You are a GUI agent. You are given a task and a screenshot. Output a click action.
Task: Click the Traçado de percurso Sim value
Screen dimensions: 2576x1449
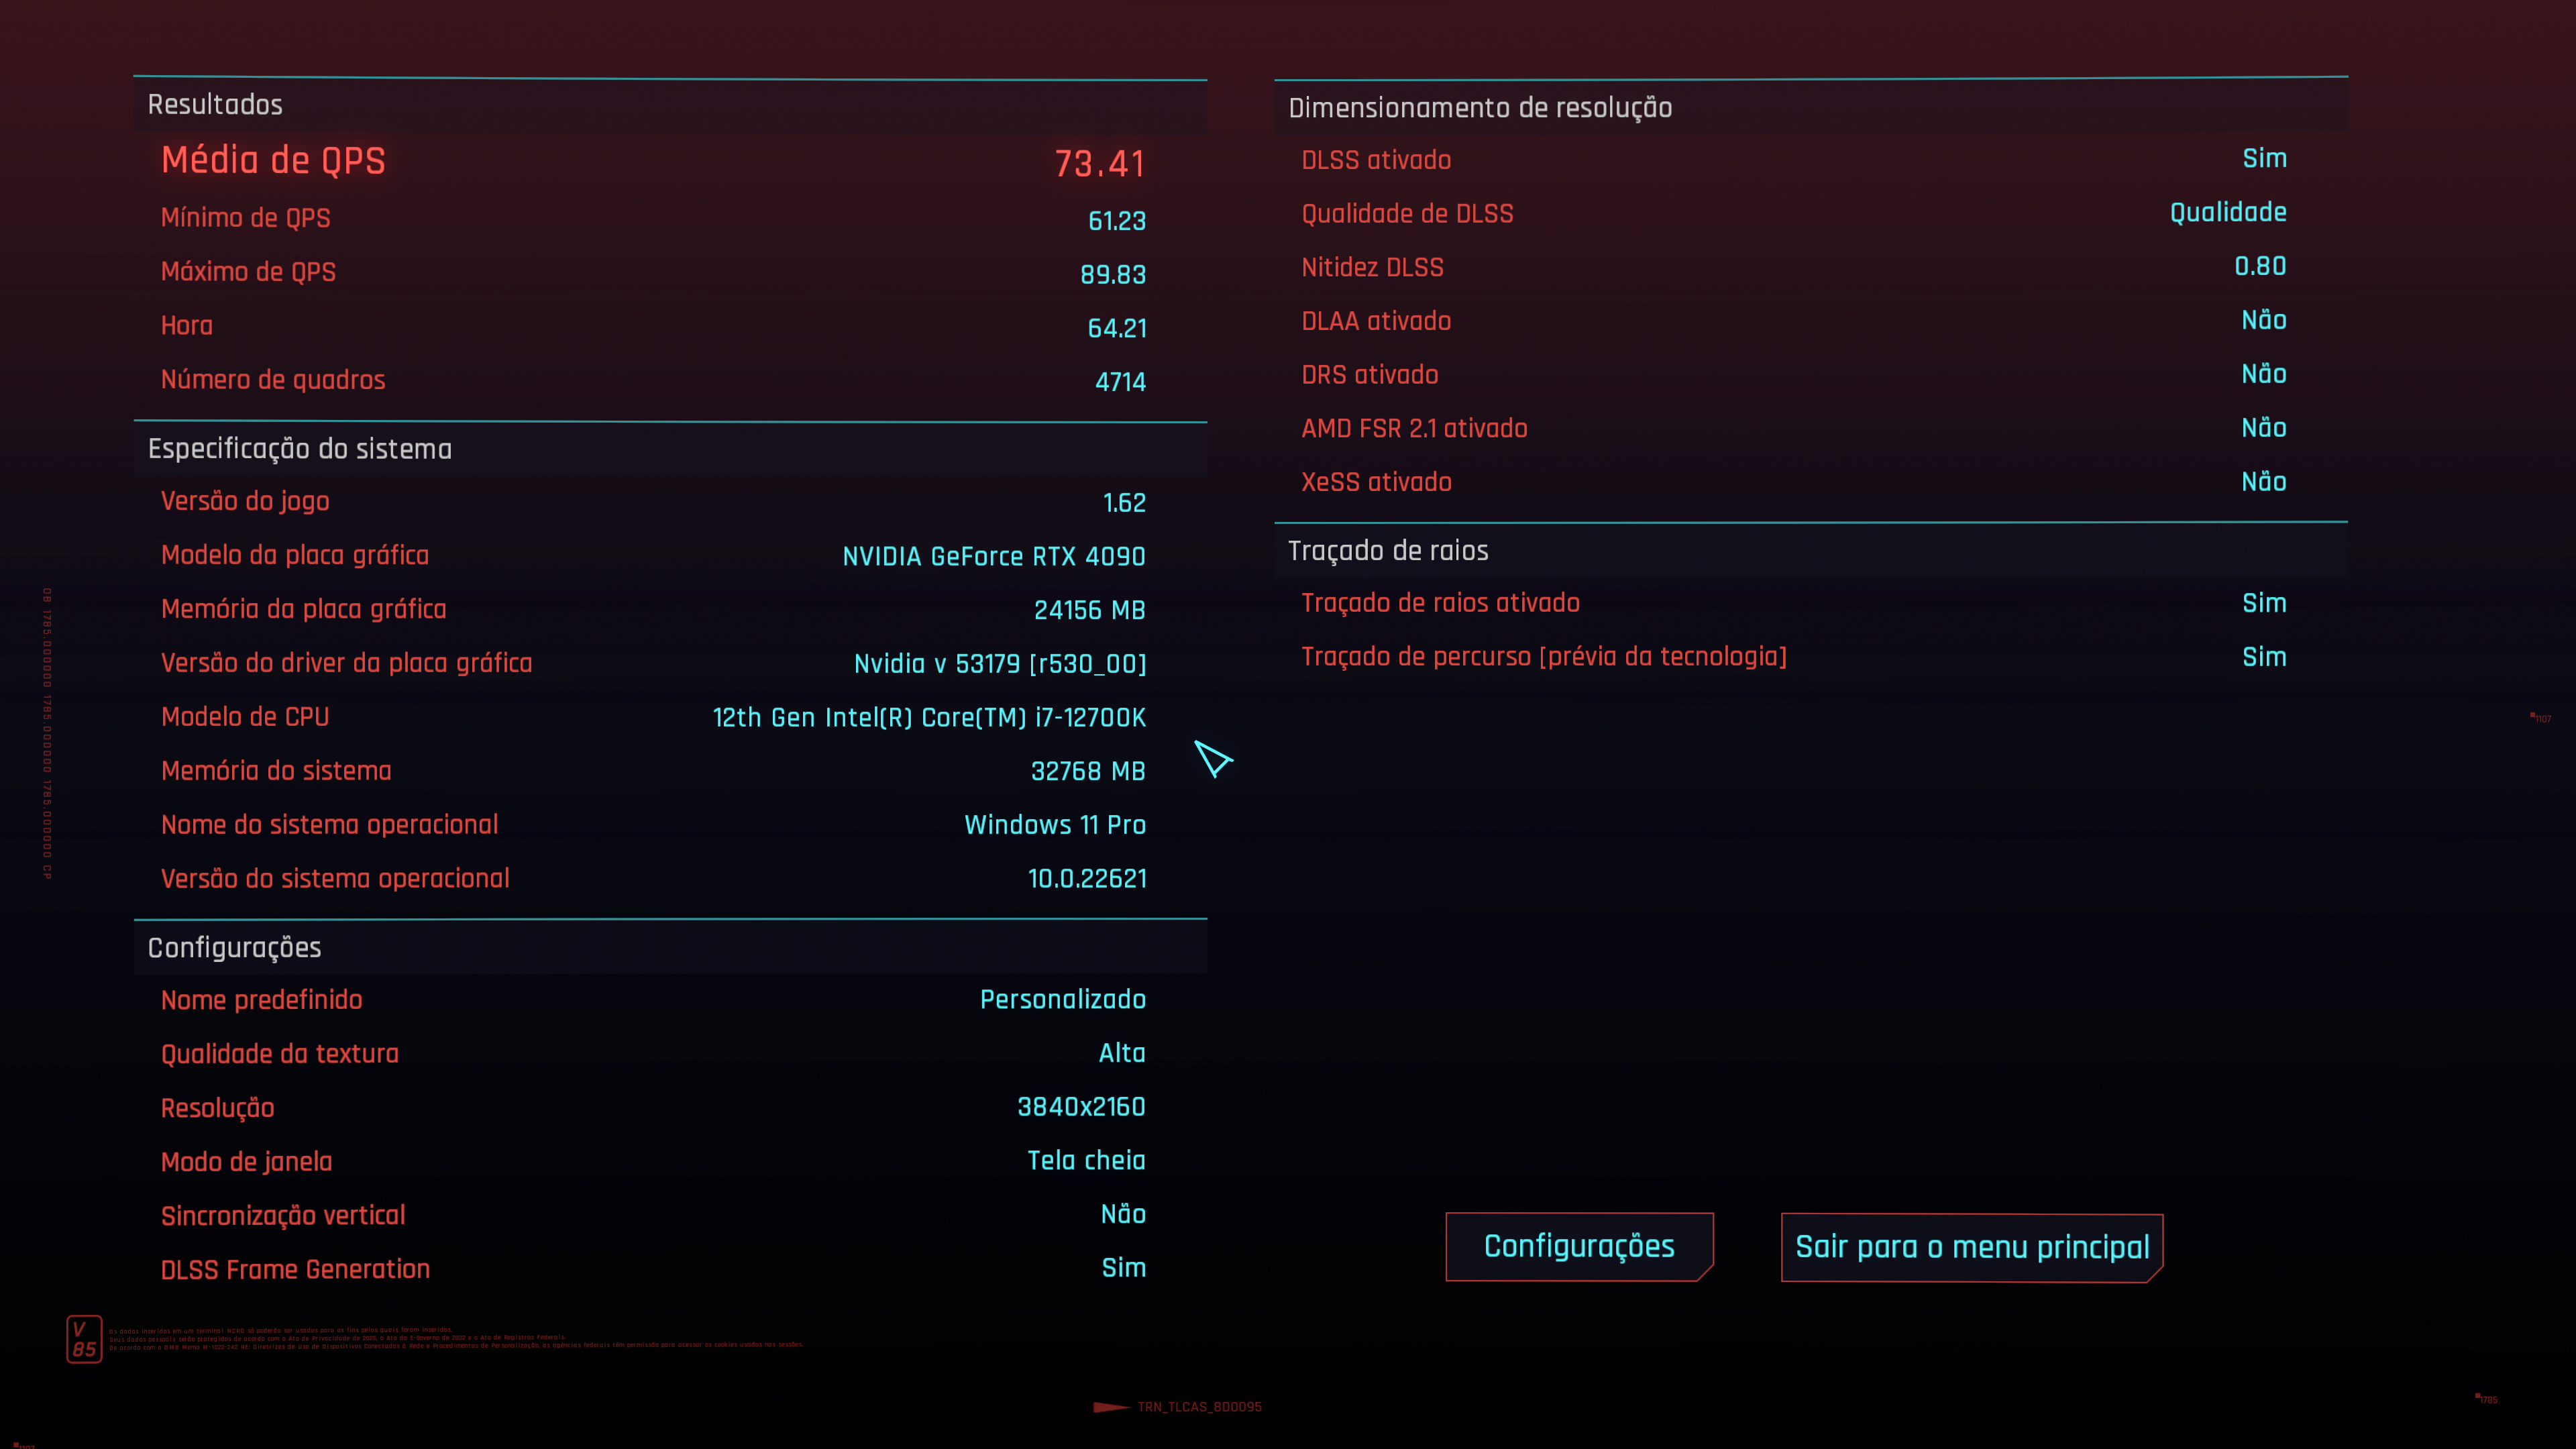[2263, 657]
